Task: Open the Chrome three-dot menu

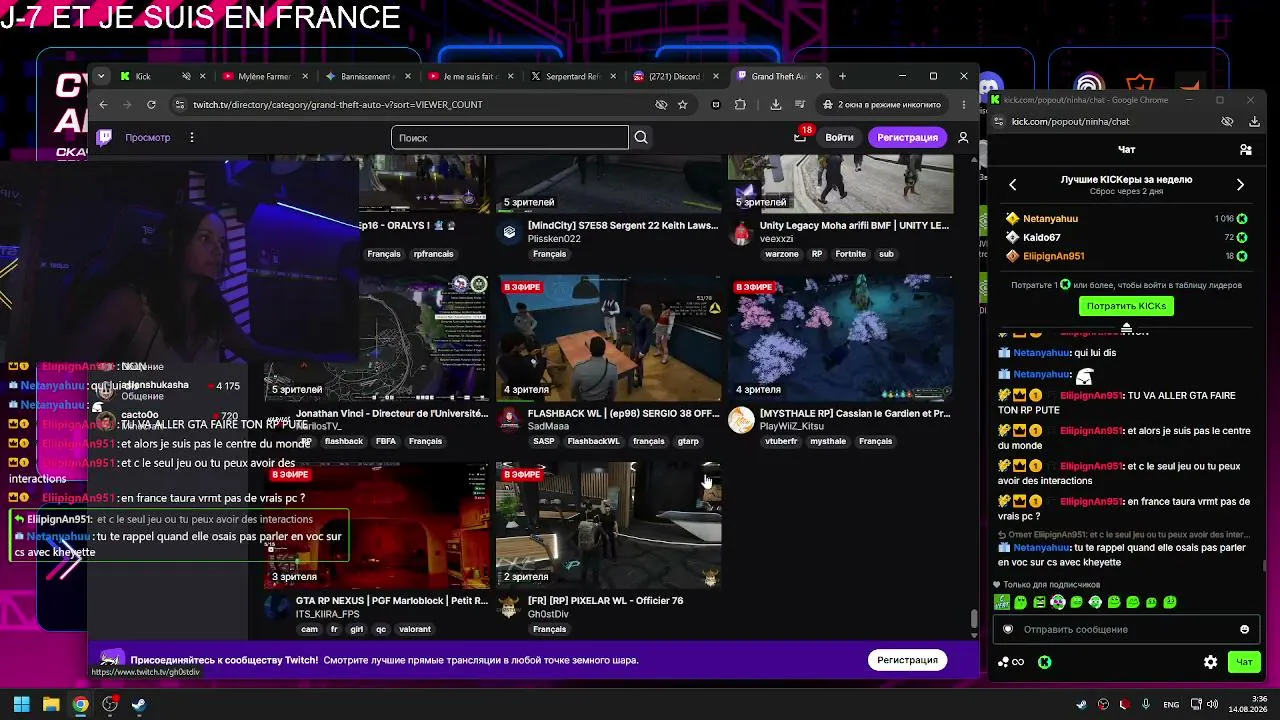Action: pos(964,104)
